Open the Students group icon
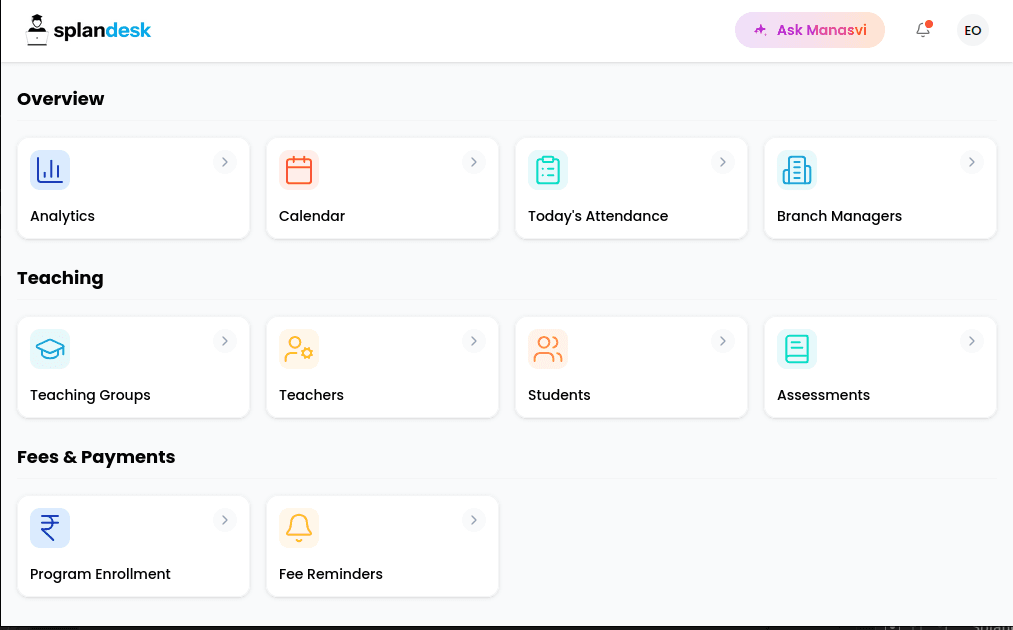 pyautogui.click(x=548, y=349)
